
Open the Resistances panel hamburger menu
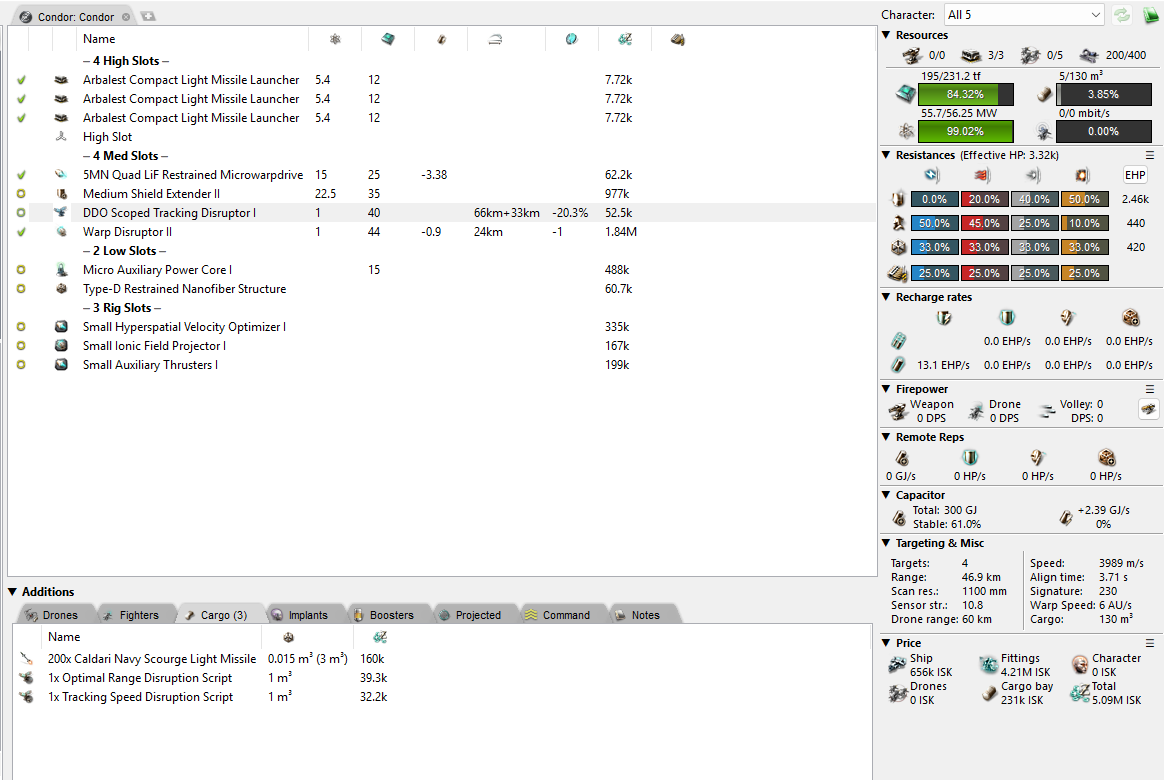point(1150,156)
